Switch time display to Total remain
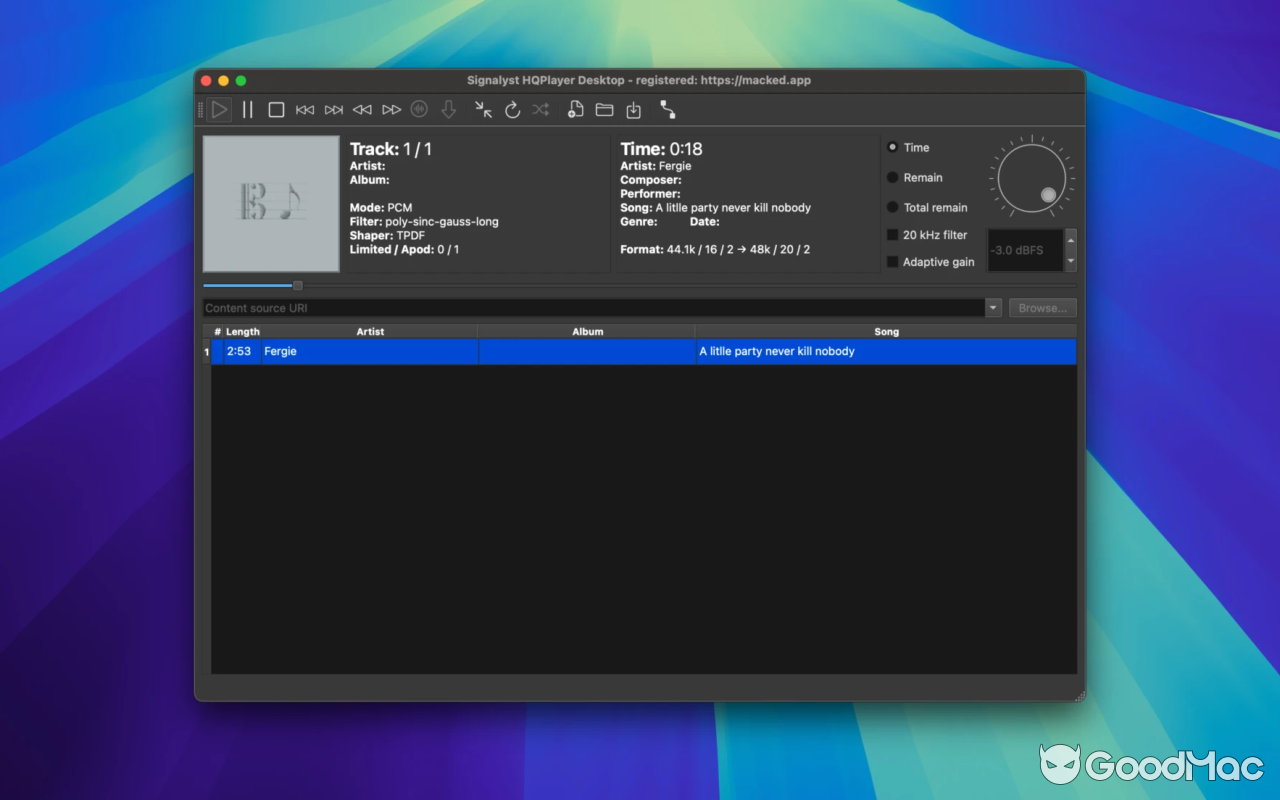 point(891,207)
